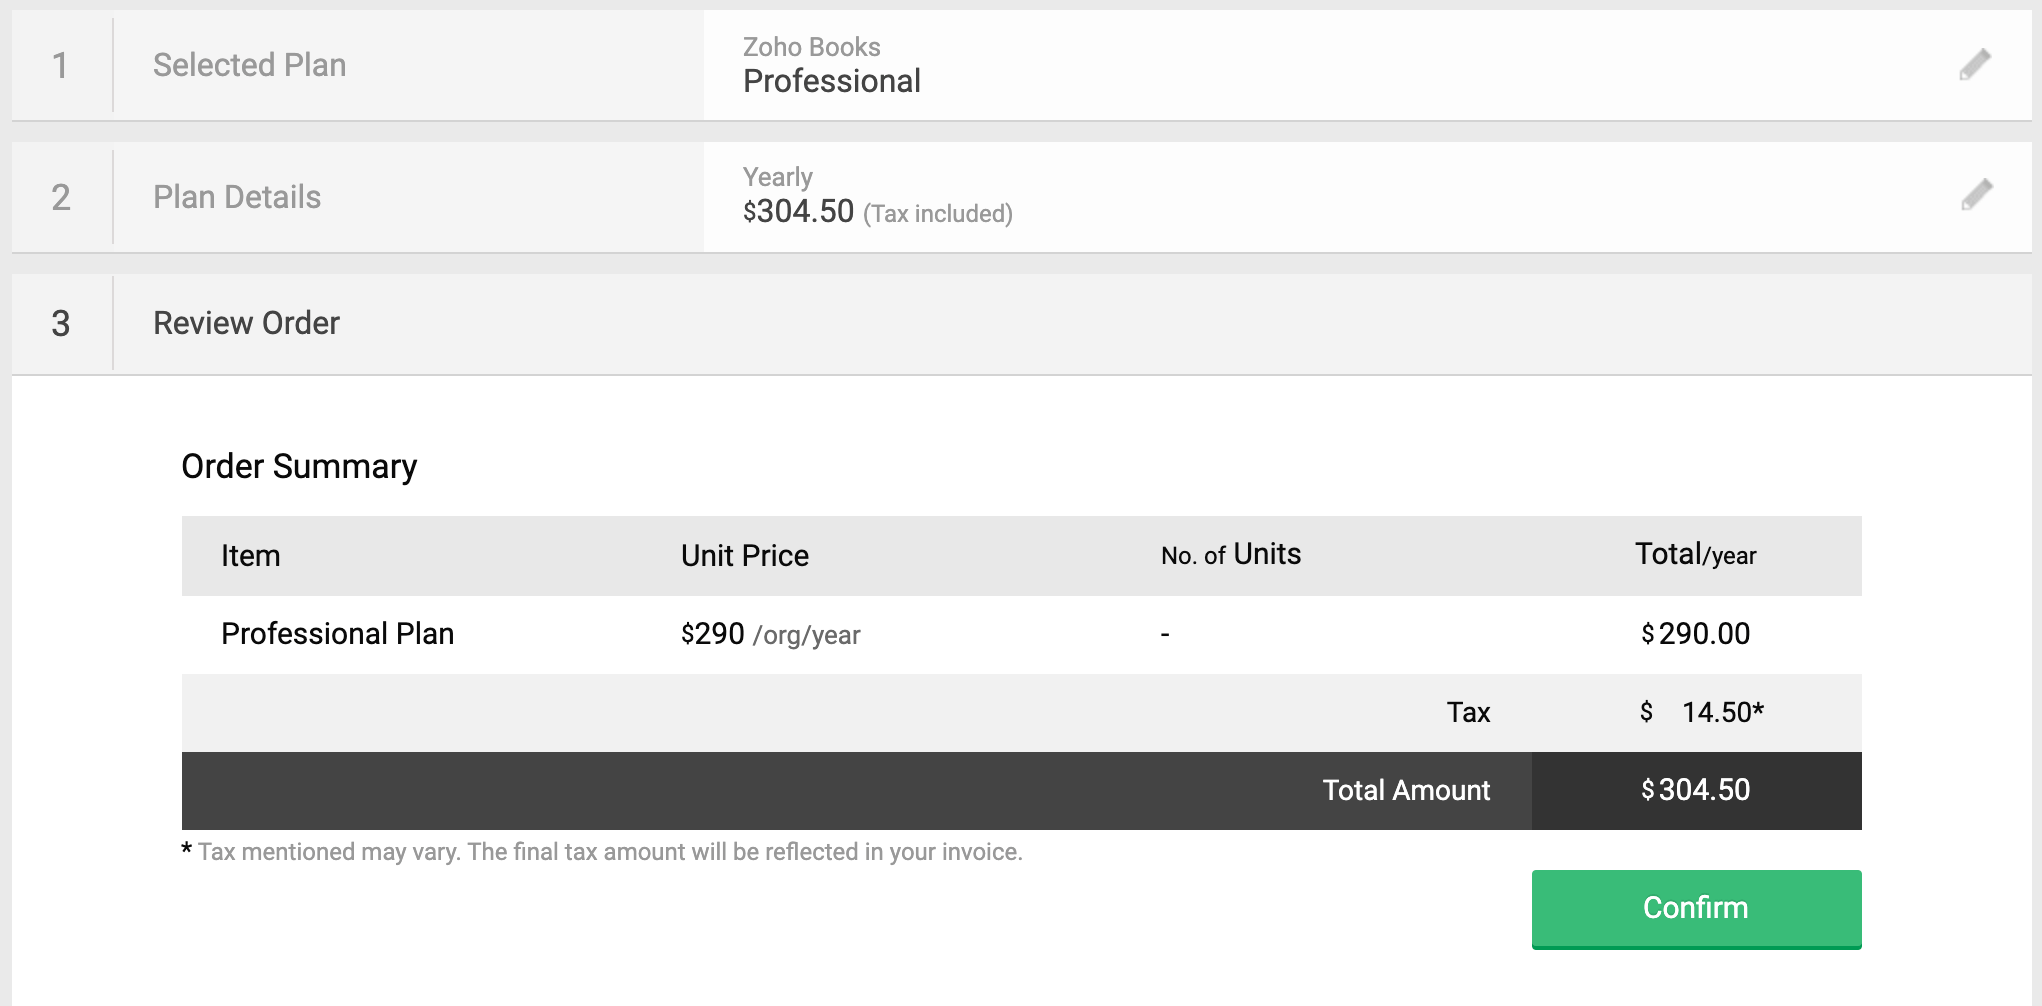The width and height of the screenshot is (2042, 1006).
Task: Collapse the Review Order section header
Action: coord(246,323)
